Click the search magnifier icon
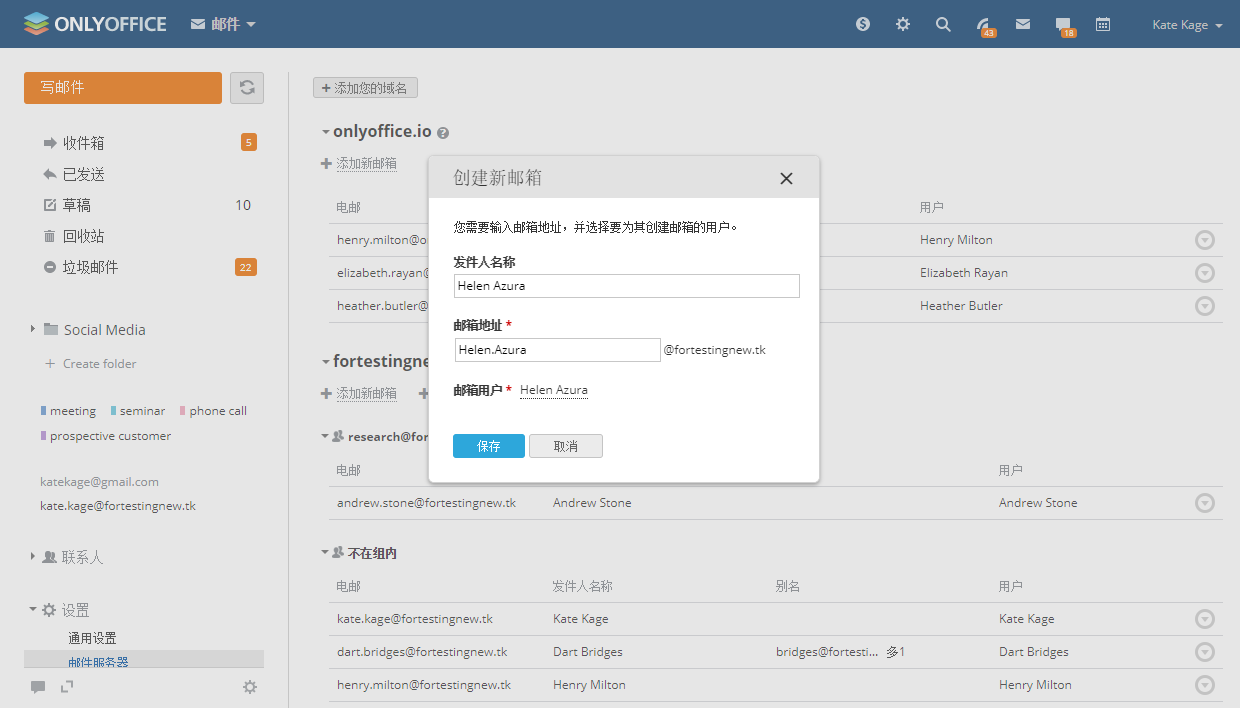The width and height of the screenshot is (1240, 708). coord(943,25)
